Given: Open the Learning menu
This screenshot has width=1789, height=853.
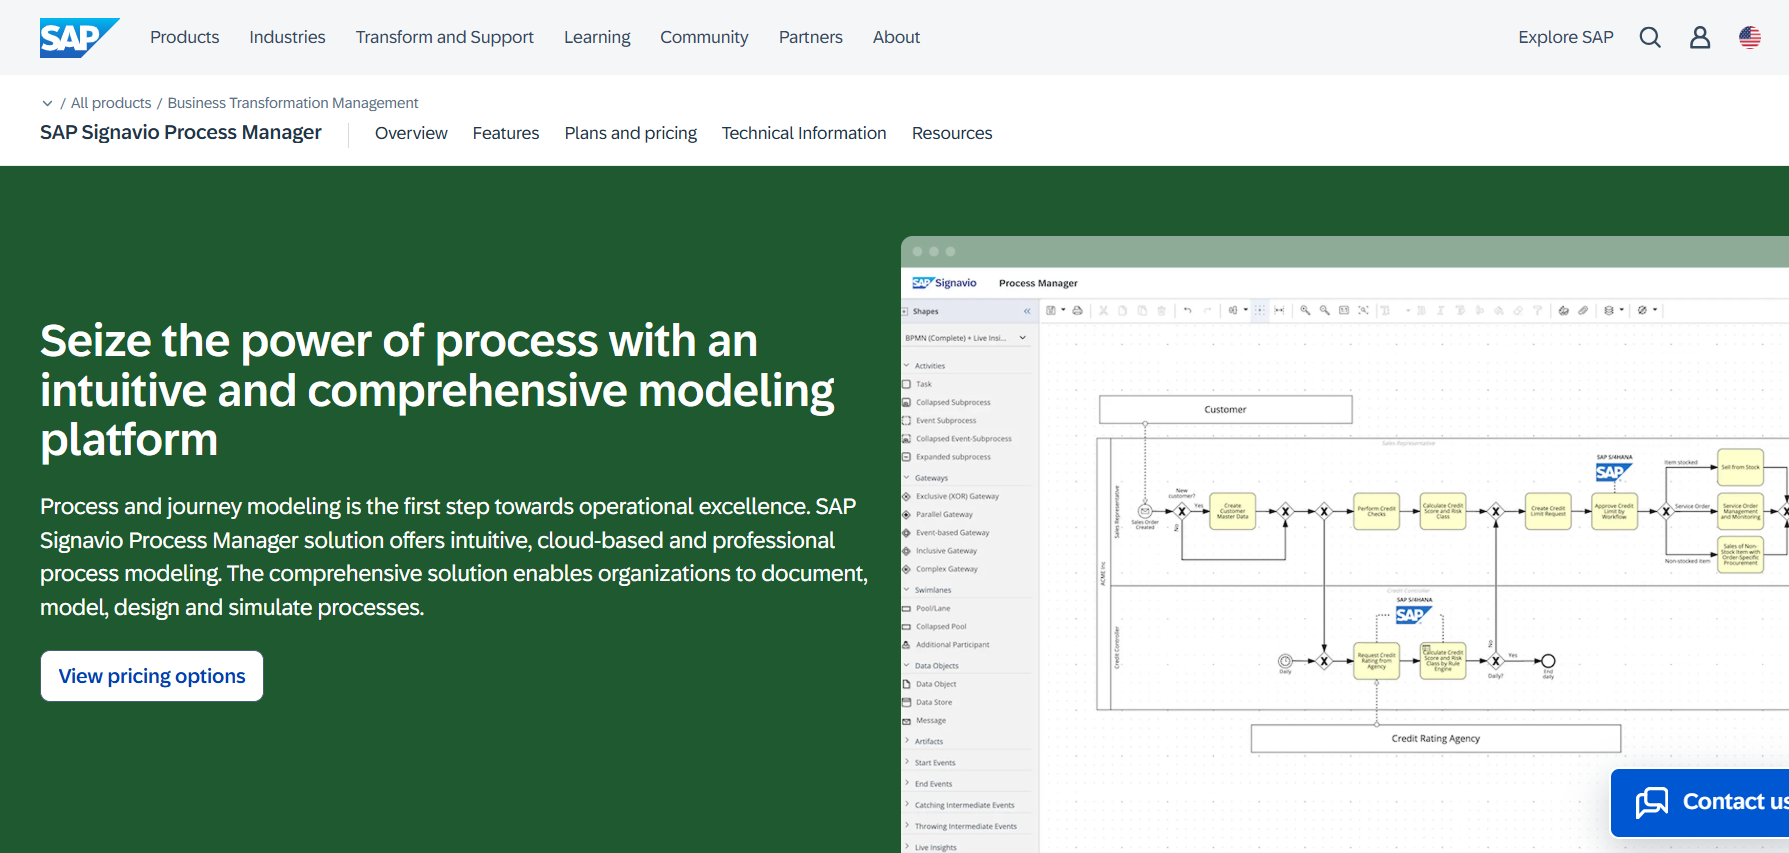Looking at the screenshot, I should pyautogui.click(x=597, y=37).
